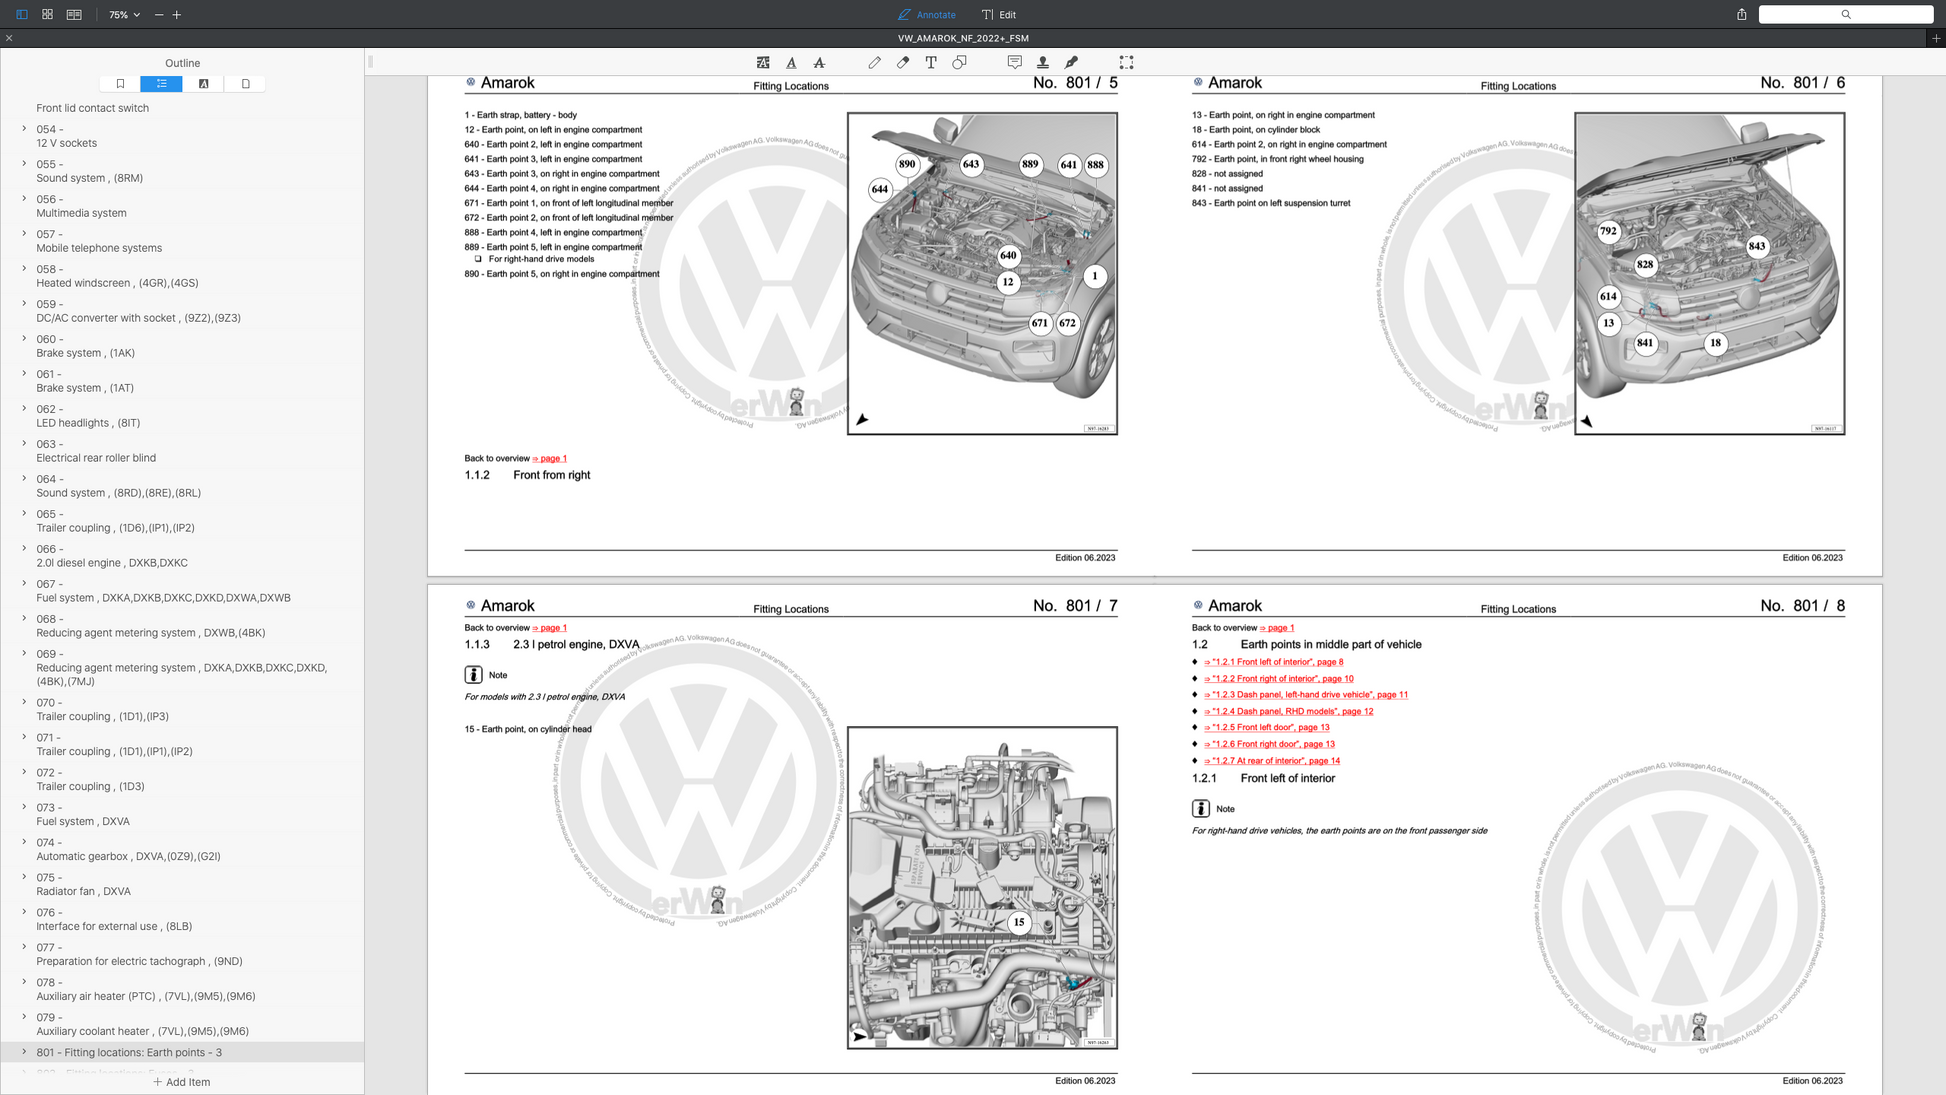Expand outline item 073 - Fuel system, DXVA

coord(24,807)
